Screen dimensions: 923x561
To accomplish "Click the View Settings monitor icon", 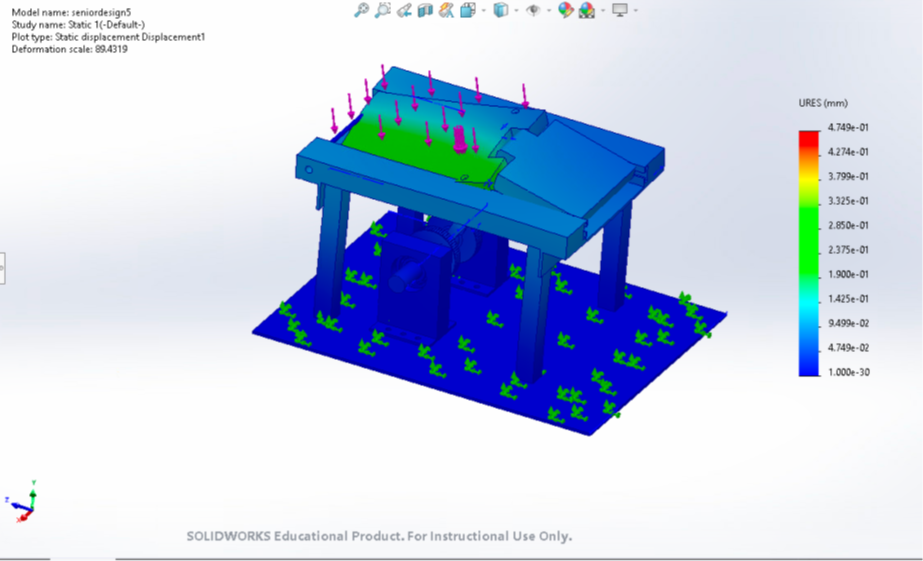I will [620, 10].
